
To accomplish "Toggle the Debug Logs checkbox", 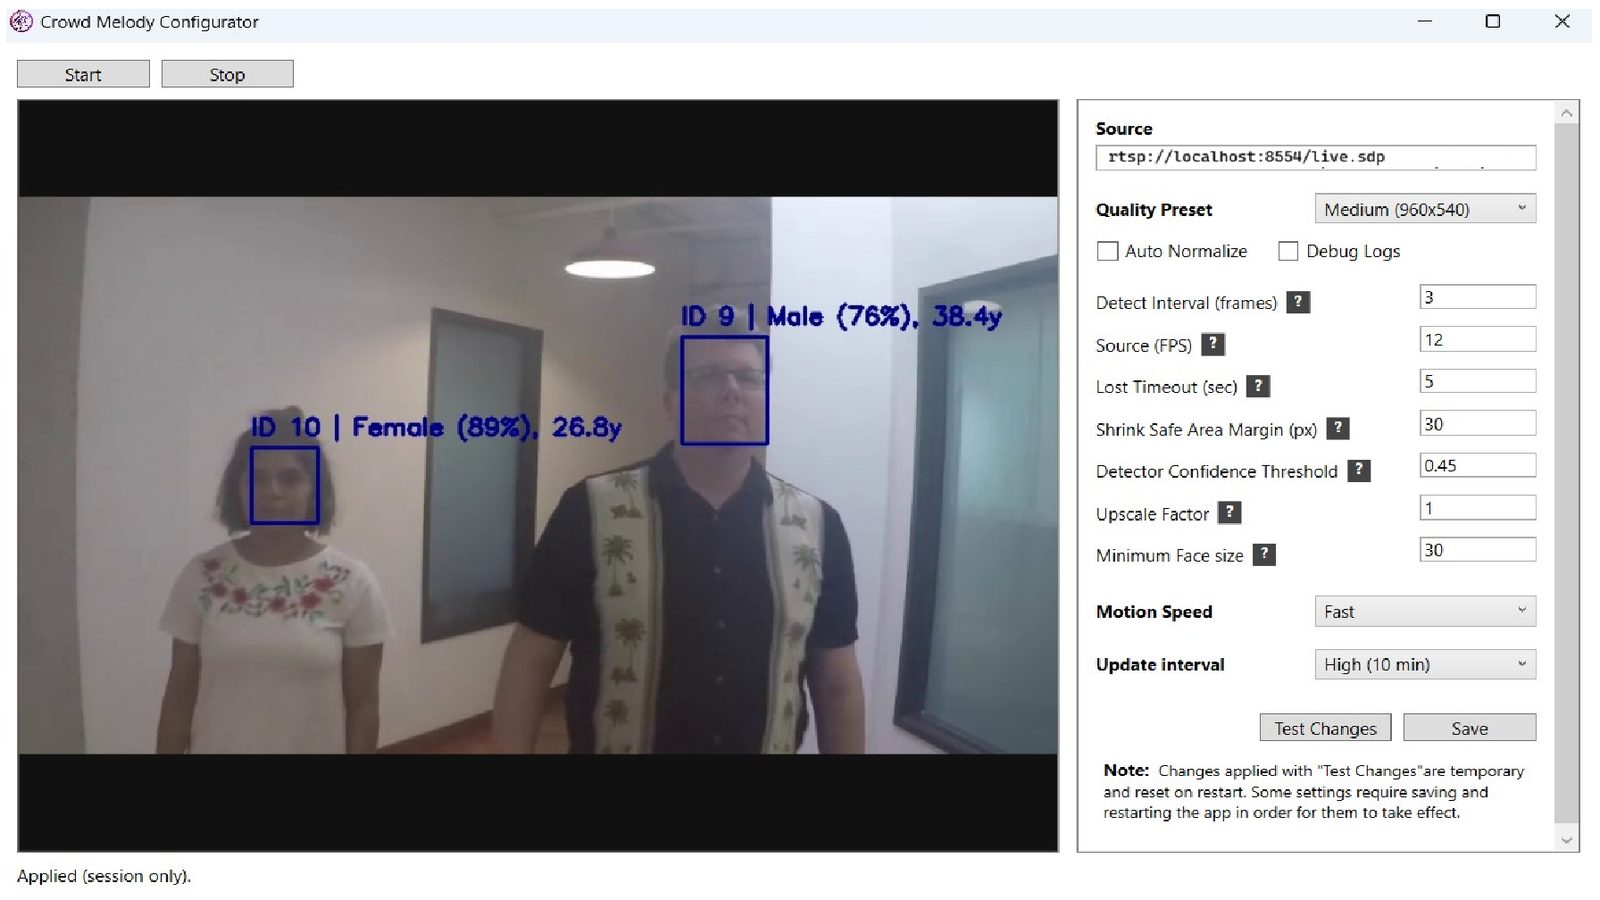I will click(1288, 251).
